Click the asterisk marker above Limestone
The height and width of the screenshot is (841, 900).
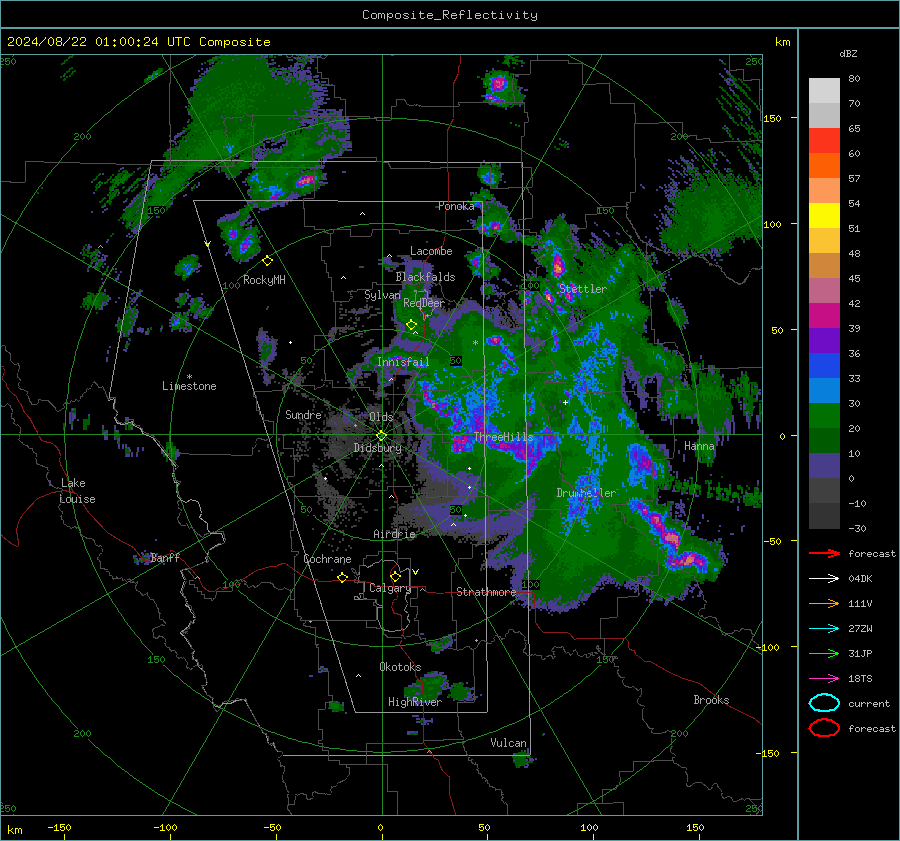click(189, 377)
